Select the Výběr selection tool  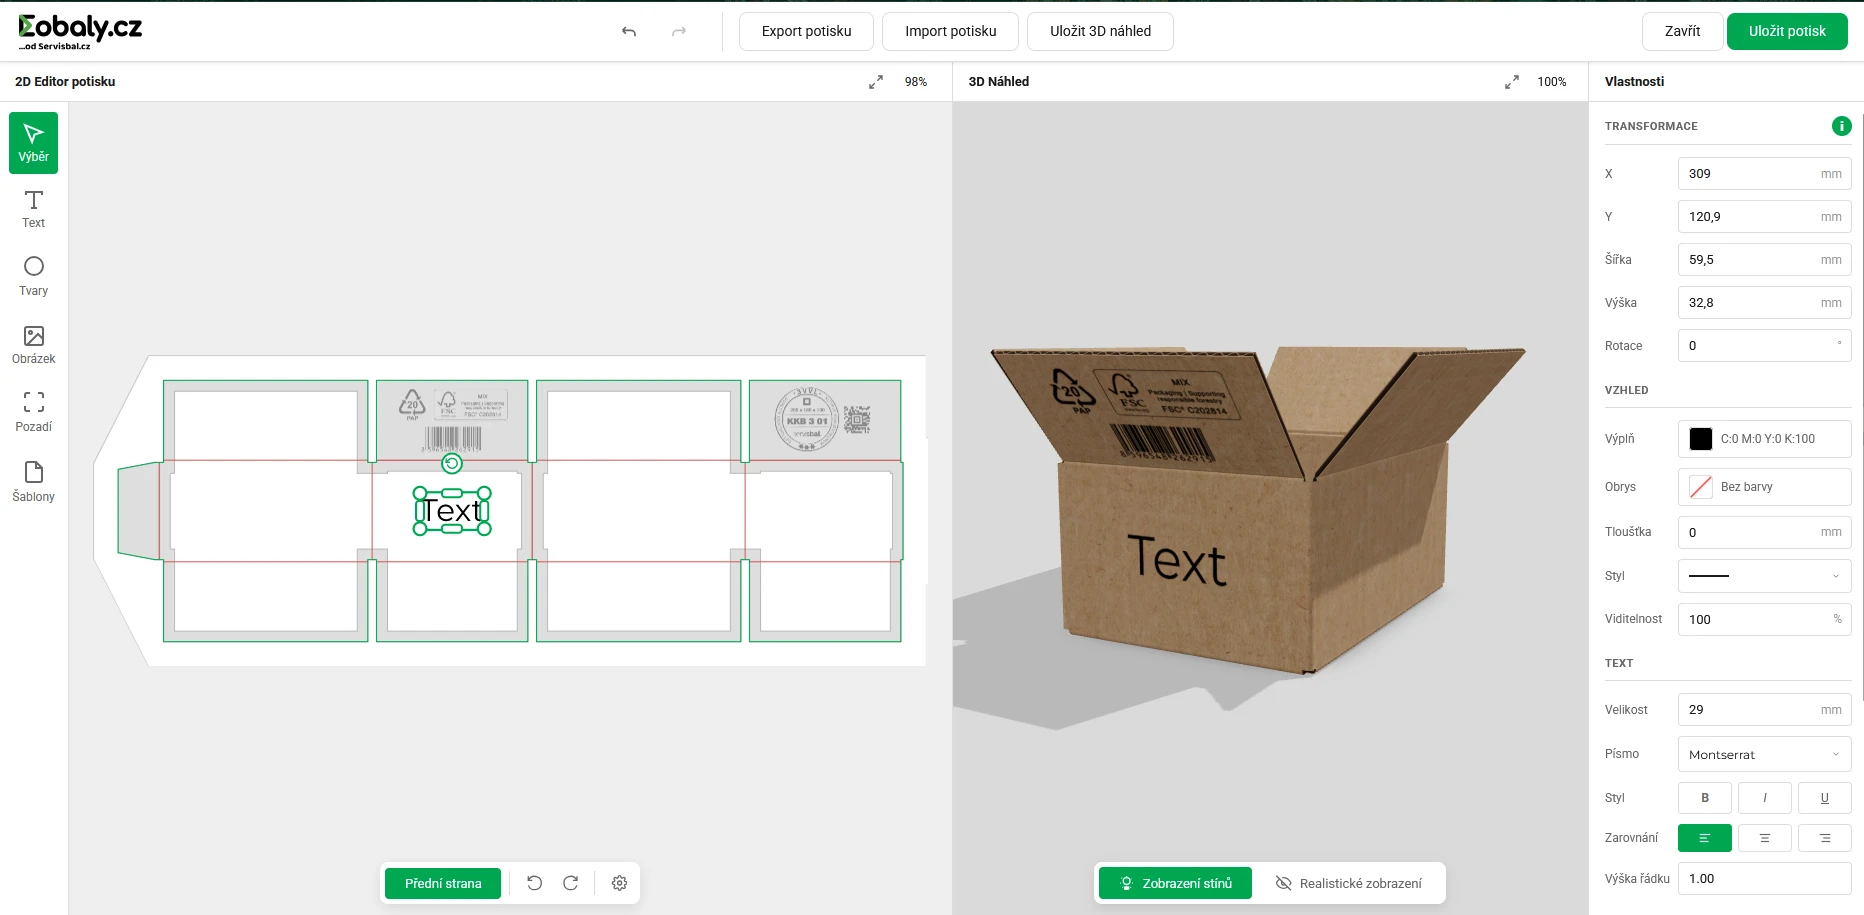pos(34,143)
